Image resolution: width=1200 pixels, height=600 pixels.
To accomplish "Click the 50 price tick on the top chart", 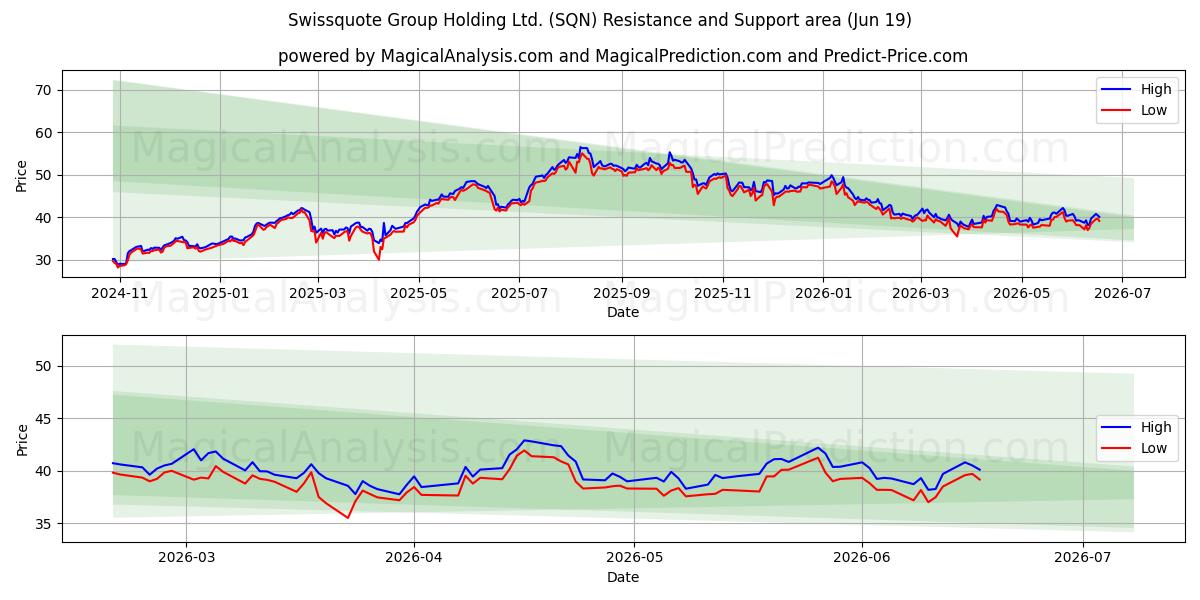I will pyautogui.click(x=46, y=175).
